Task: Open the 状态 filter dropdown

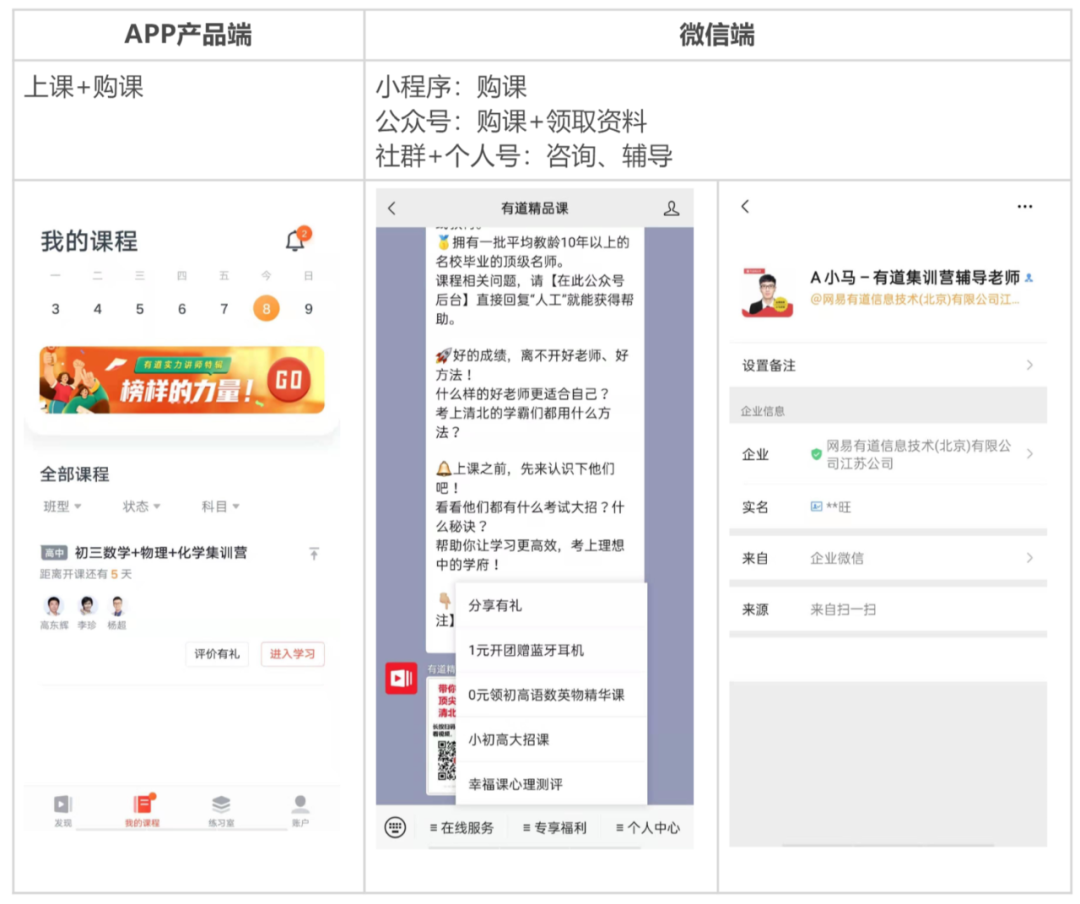Action: click(141, 506)
